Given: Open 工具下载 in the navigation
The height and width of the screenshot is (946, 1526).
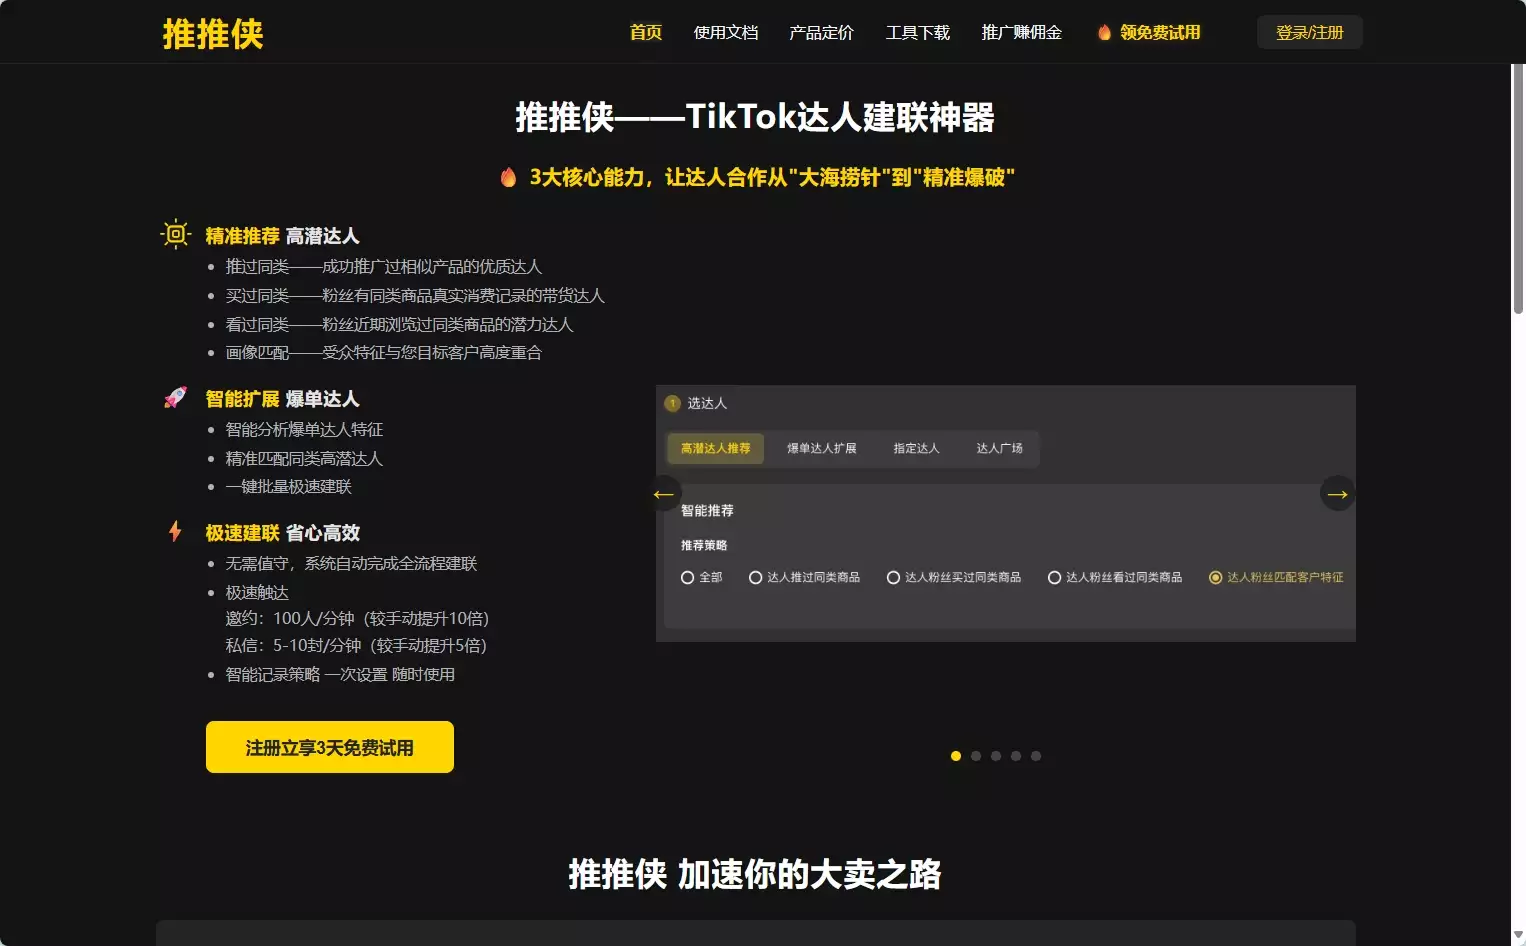Looking at the screenshot, I should [x=918, y=32].
